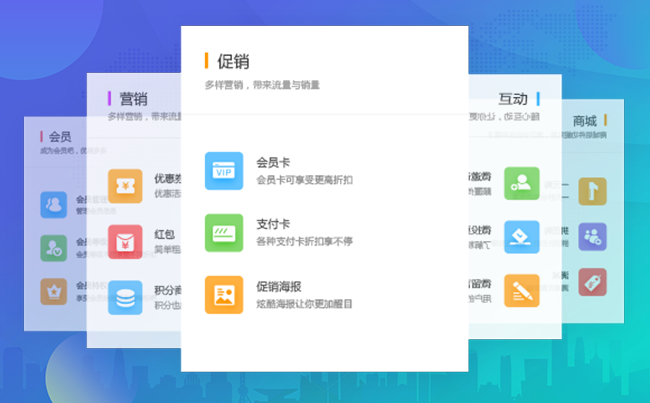Screen dimensions: 650x403
Task: Select the red 红包 envelope icon
Action: 125,242
